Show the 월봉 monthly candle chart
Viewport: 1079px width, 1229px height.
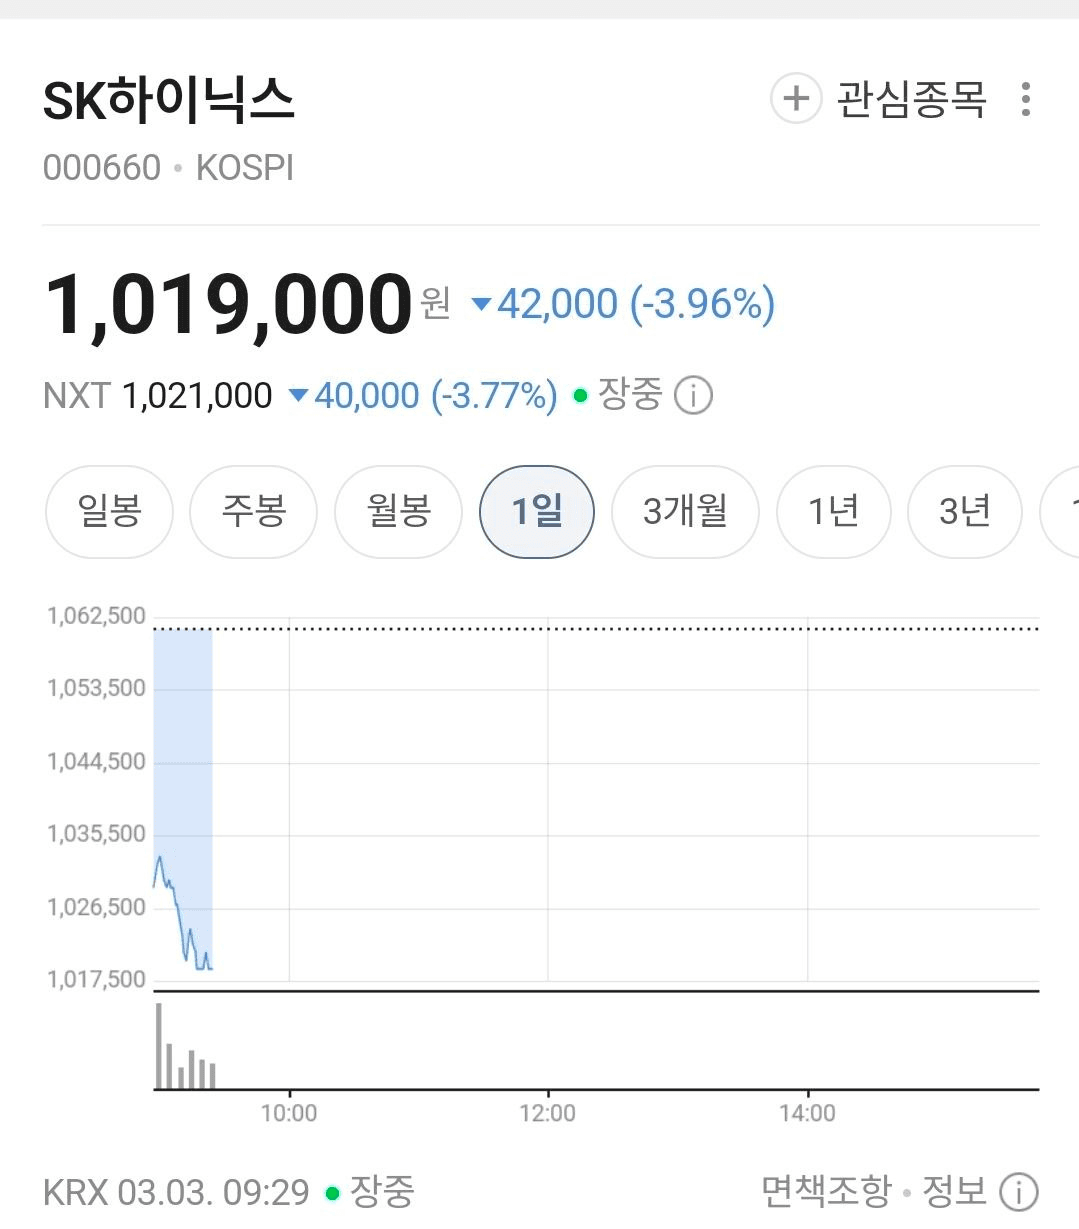[398, 511]
